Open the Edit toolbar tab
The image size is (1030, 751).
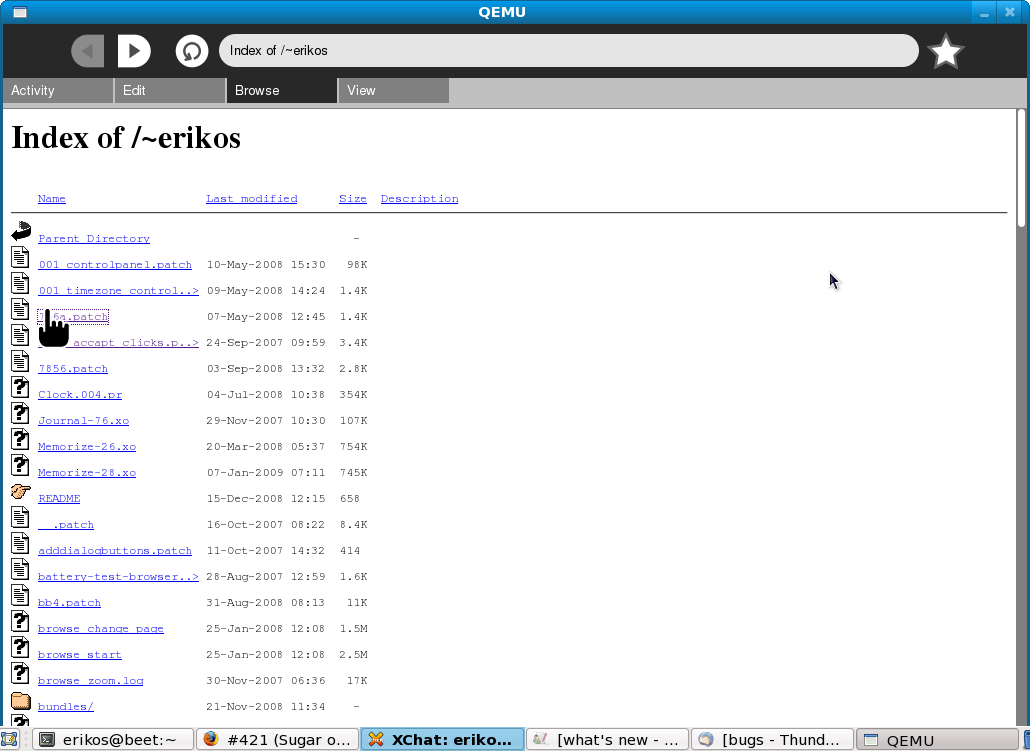coord(169,91)
